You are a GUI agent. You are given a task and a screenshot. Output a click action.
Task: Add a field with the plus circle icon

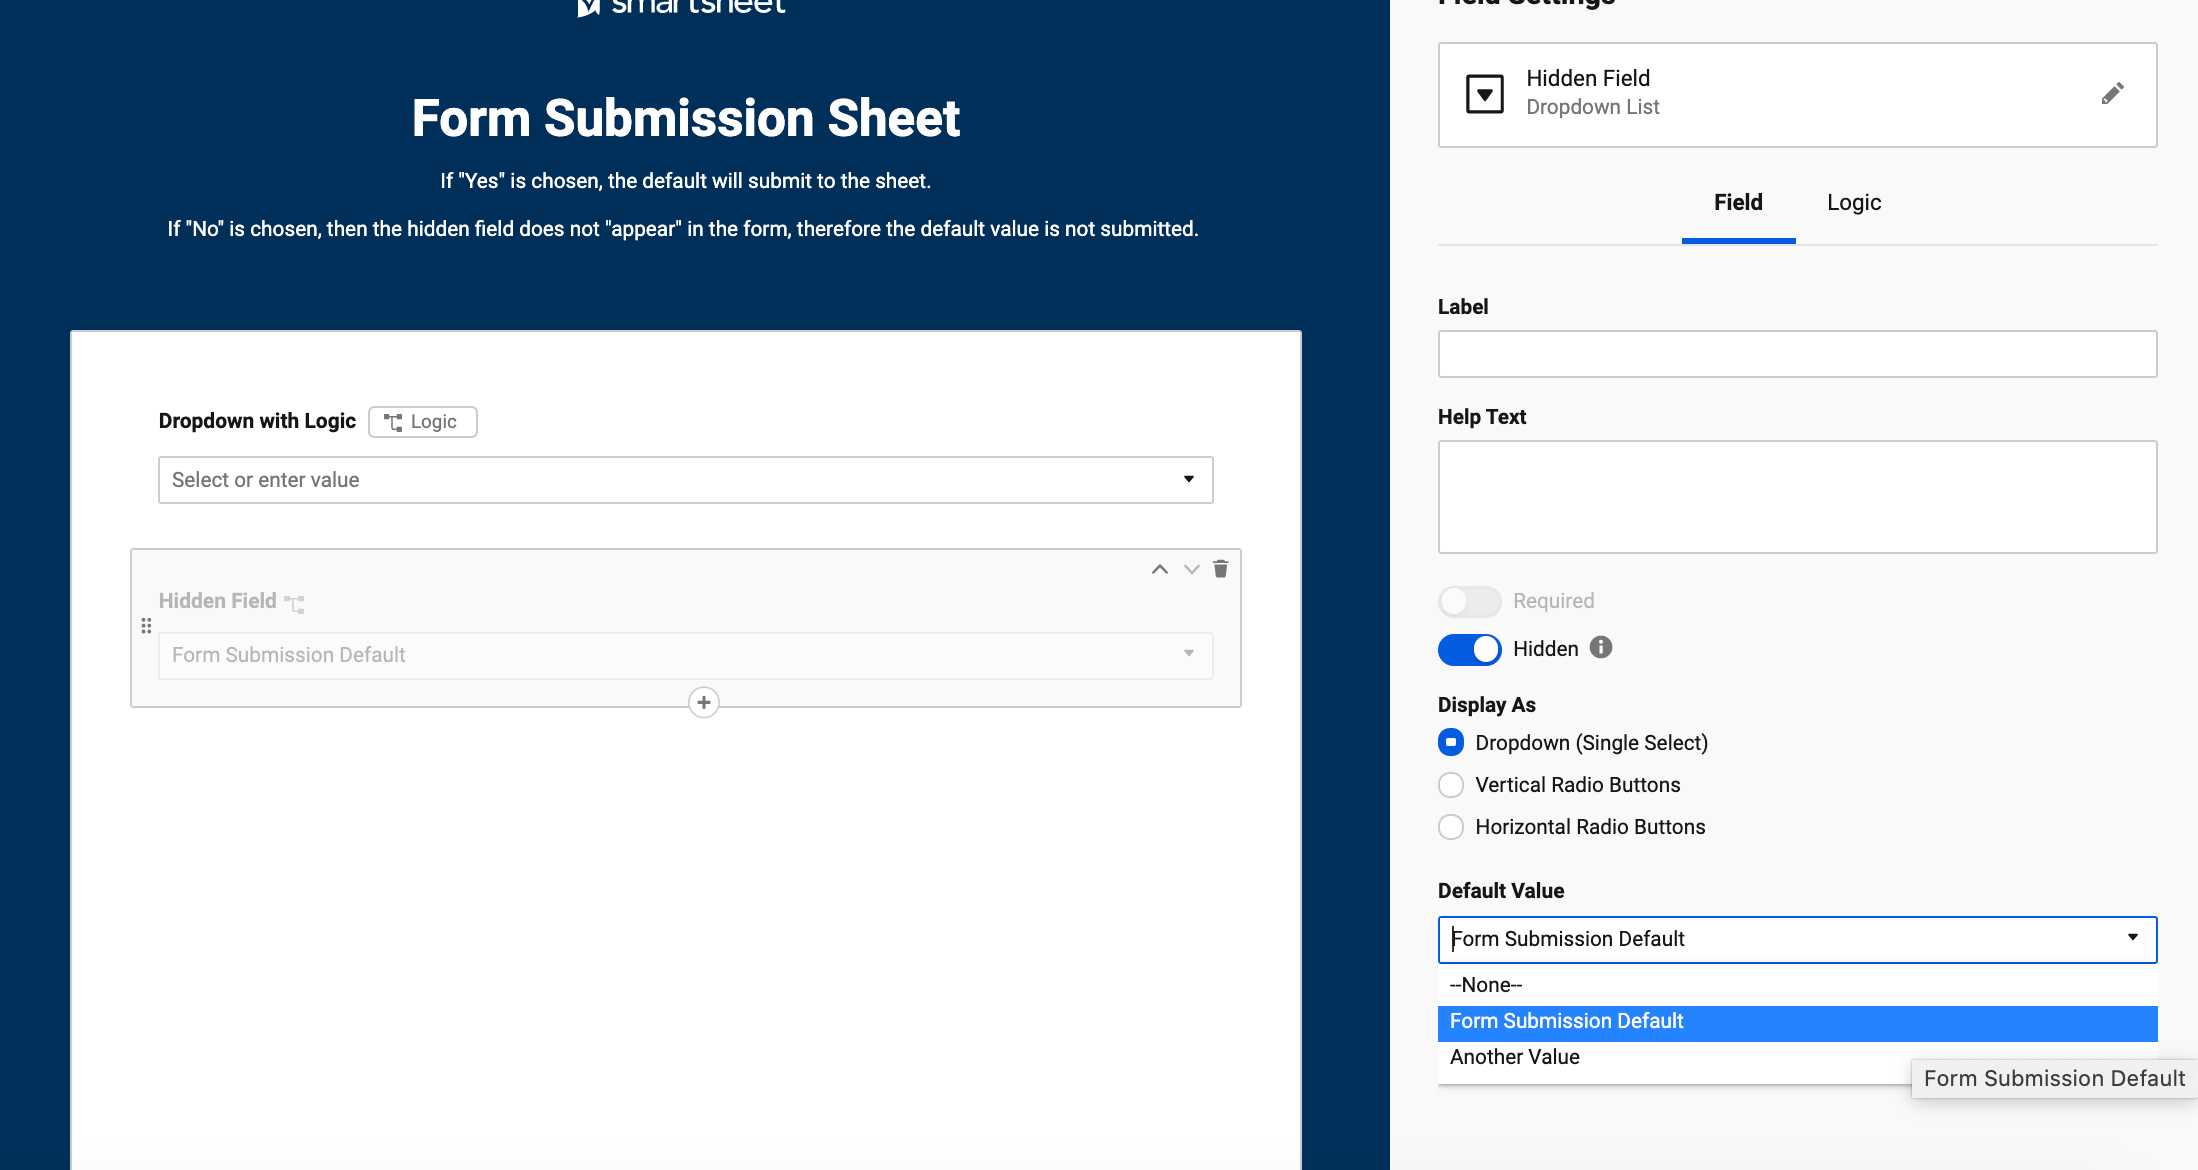tap(704, 703)
